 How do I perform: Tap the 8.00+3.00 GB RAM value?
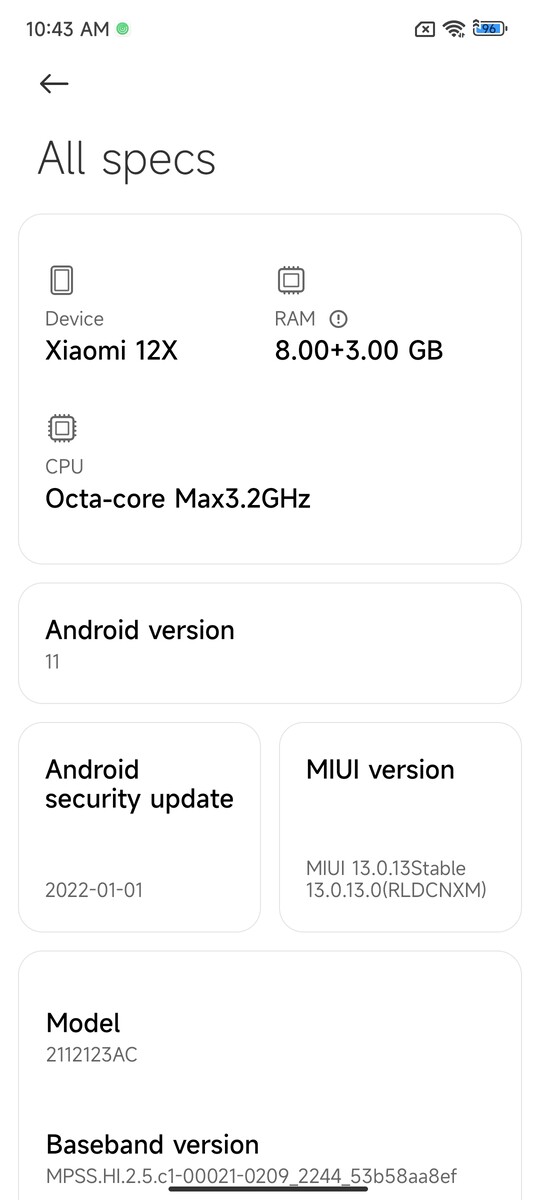(x=359, y=350)
